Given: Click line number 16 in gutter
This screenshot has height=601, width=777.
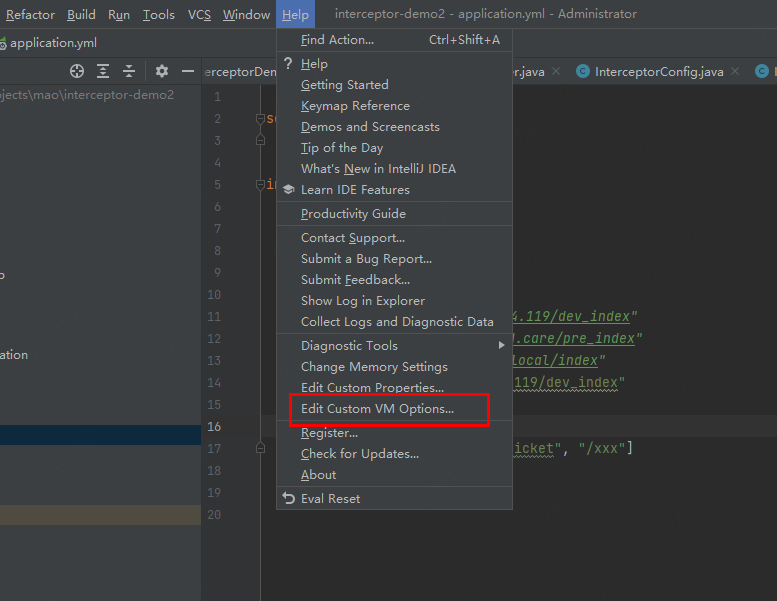Looking at the screenshot, I should [x=214, y=427].
